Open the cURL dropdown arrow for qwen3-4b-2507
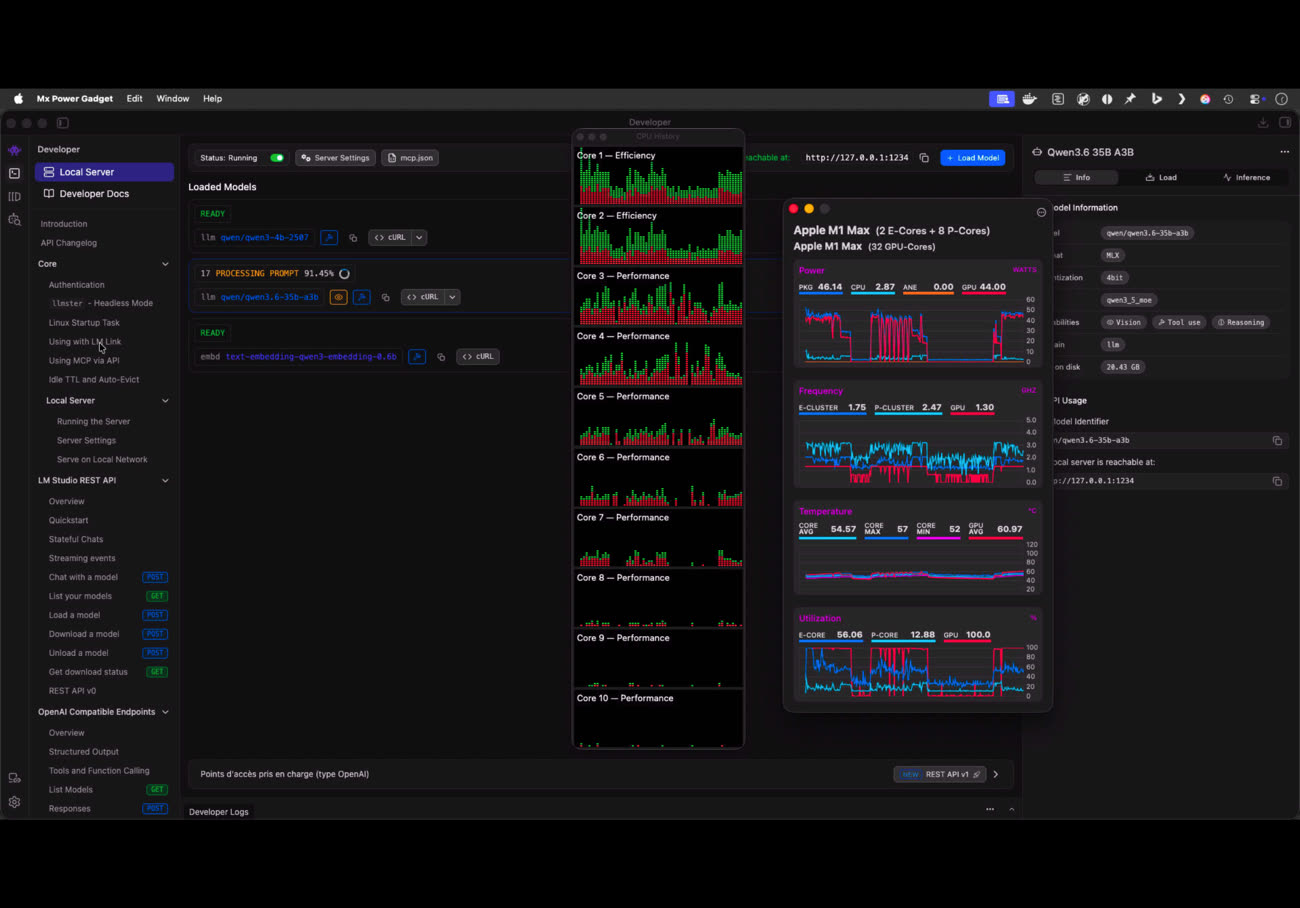The image size is (1300, 908). pyautogui.click(x=419, y=238)
